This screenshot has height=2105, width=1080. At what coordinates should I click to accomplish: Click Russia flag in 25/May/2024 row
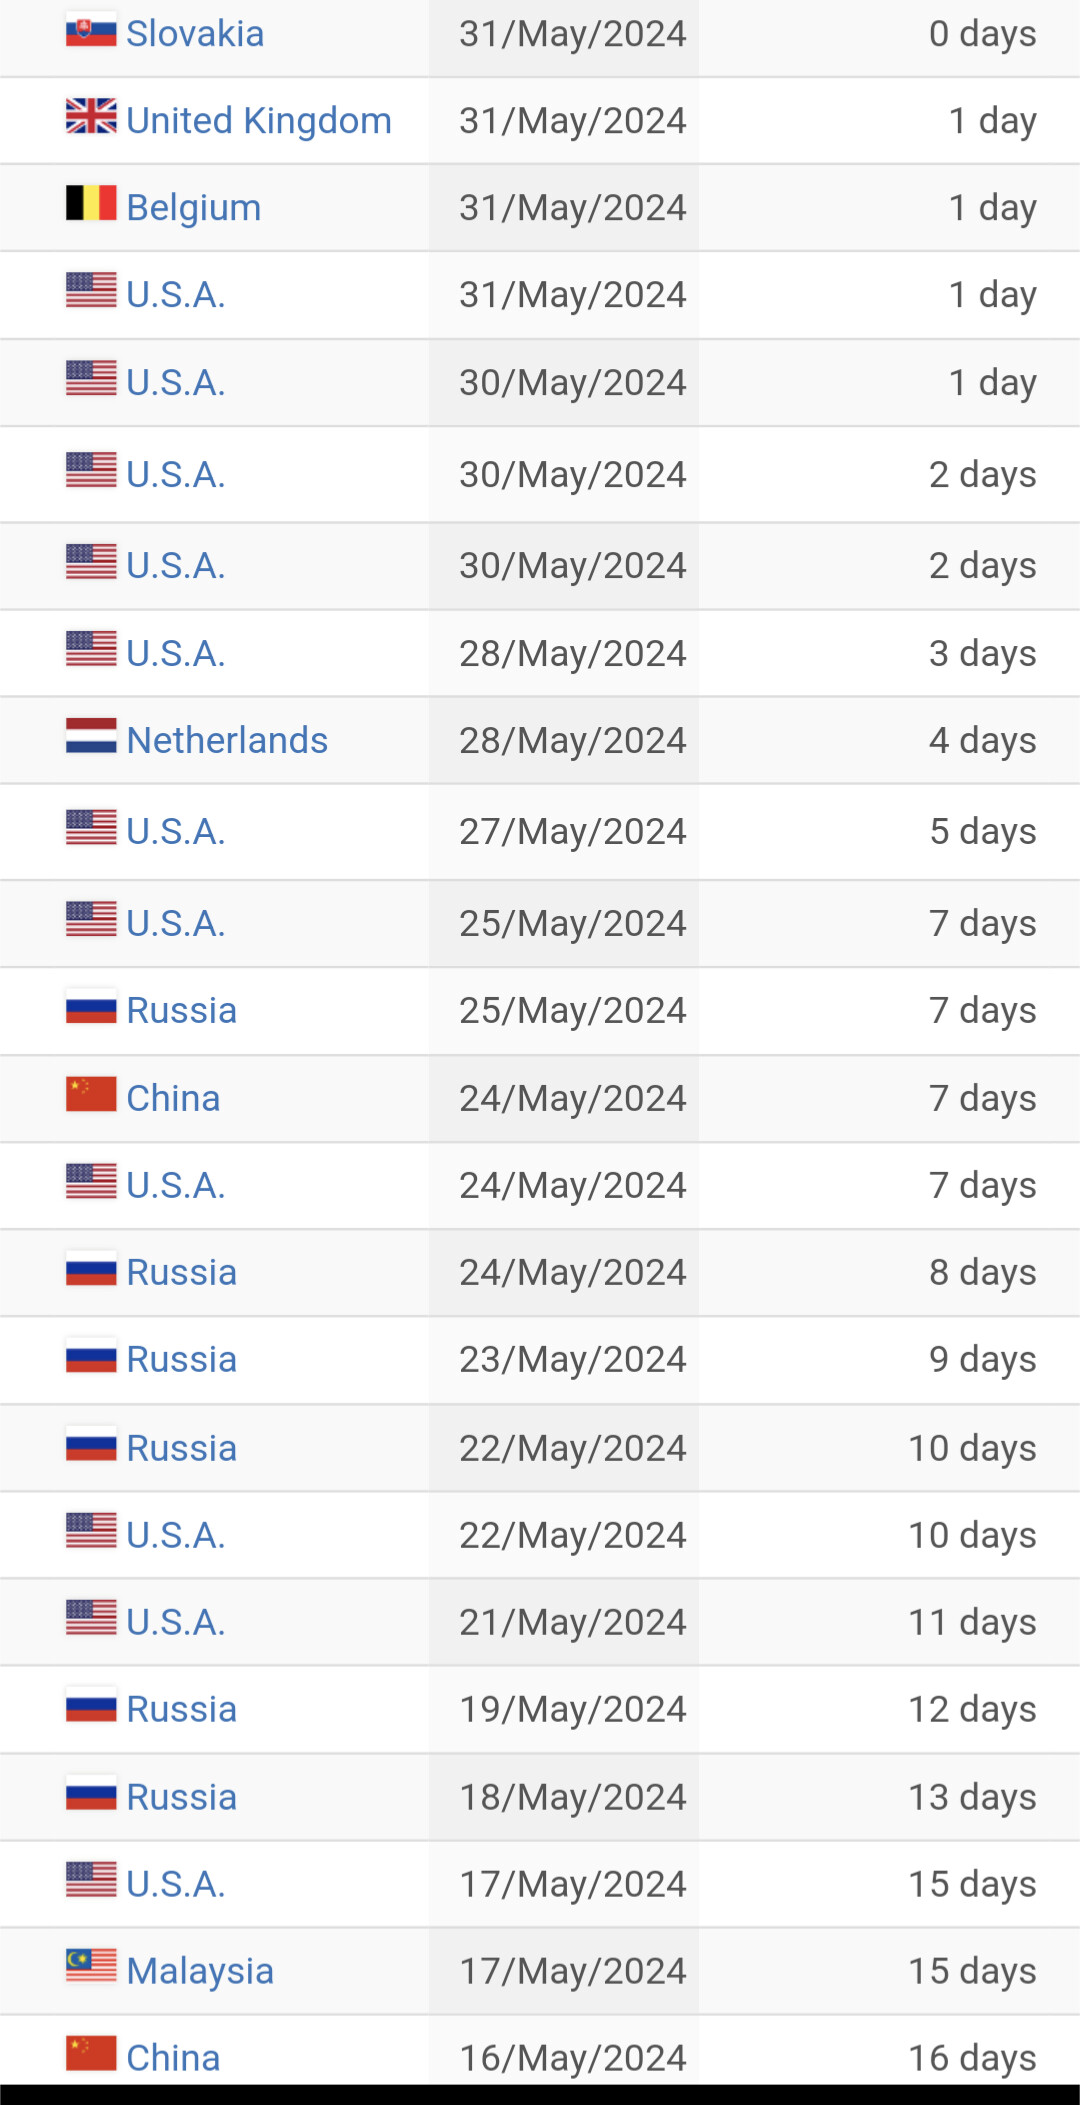[91, 1007]
